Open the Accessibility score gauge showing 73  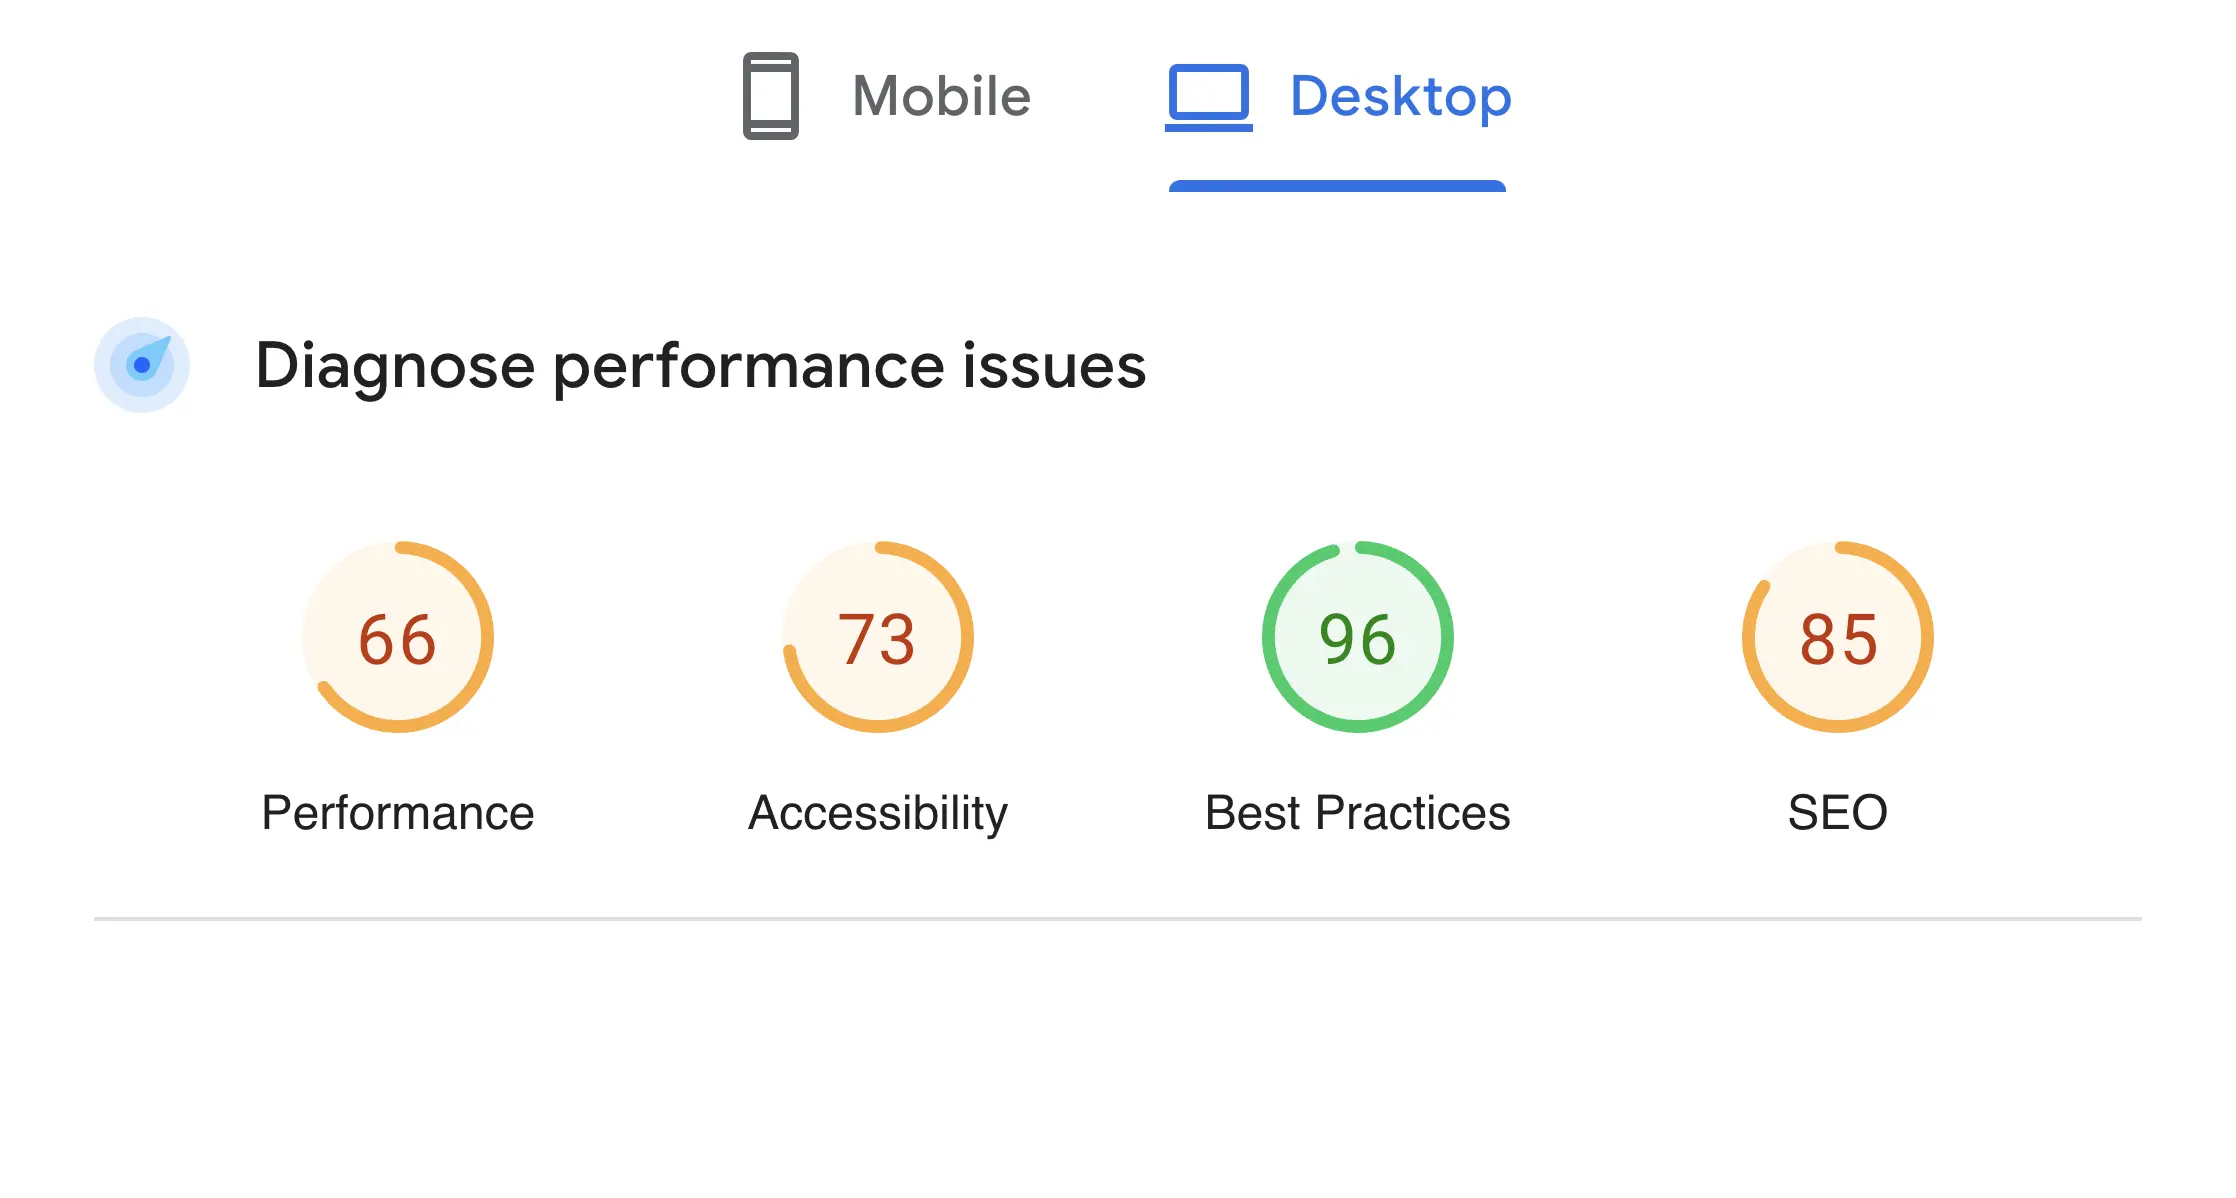[x=877, y=639]
